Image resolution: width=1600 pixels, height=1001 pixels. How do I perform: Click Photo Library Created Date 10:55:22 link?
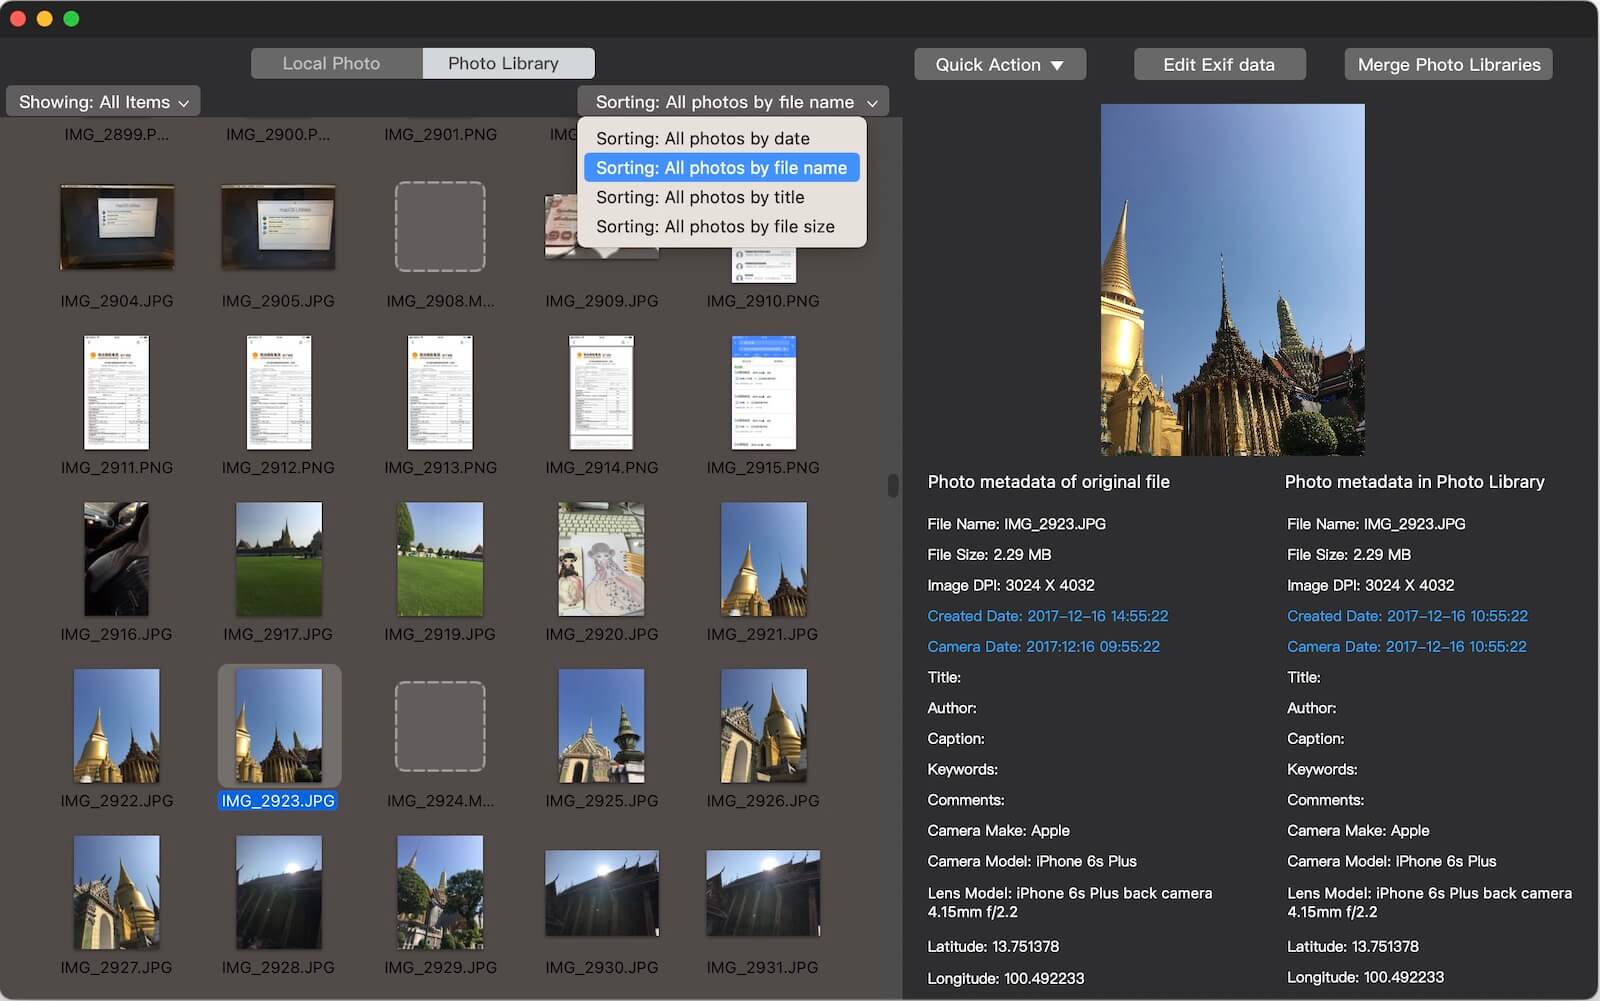pos(1407,616)
